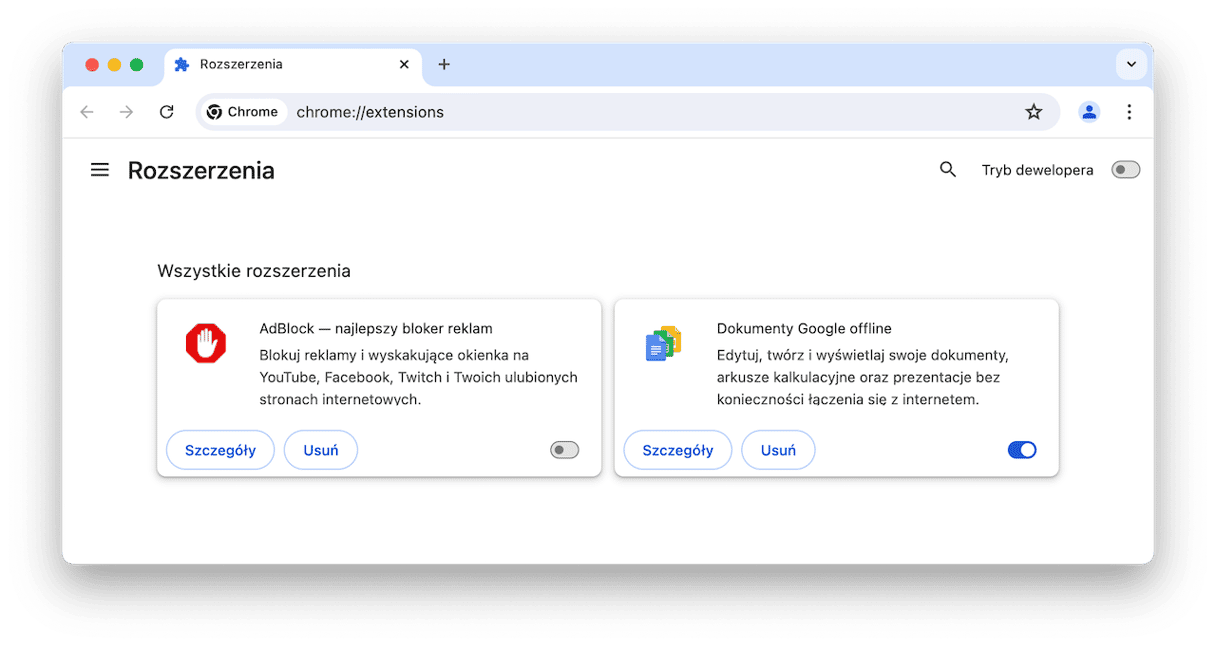Click Usuń for Dokumenty Google offline
Viewport: 1216px width, 646px height.
[778, 450]
